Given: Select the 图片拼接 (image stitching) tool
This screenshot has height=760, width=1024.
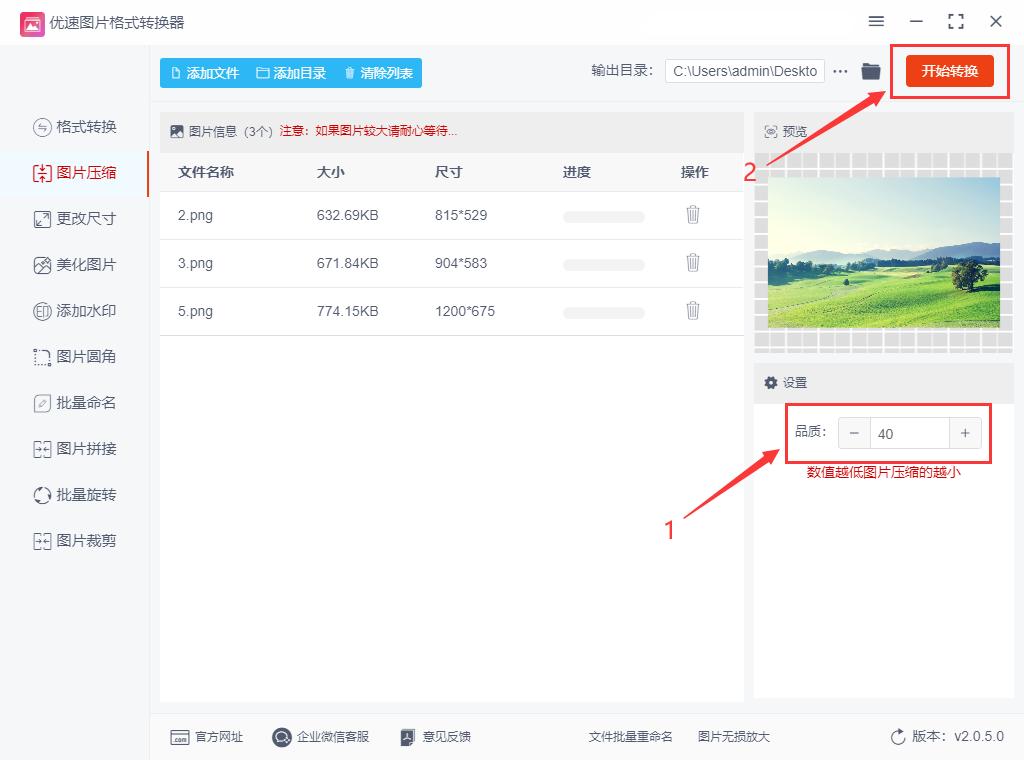Looking at the screenshot, I should coord(75,448).
